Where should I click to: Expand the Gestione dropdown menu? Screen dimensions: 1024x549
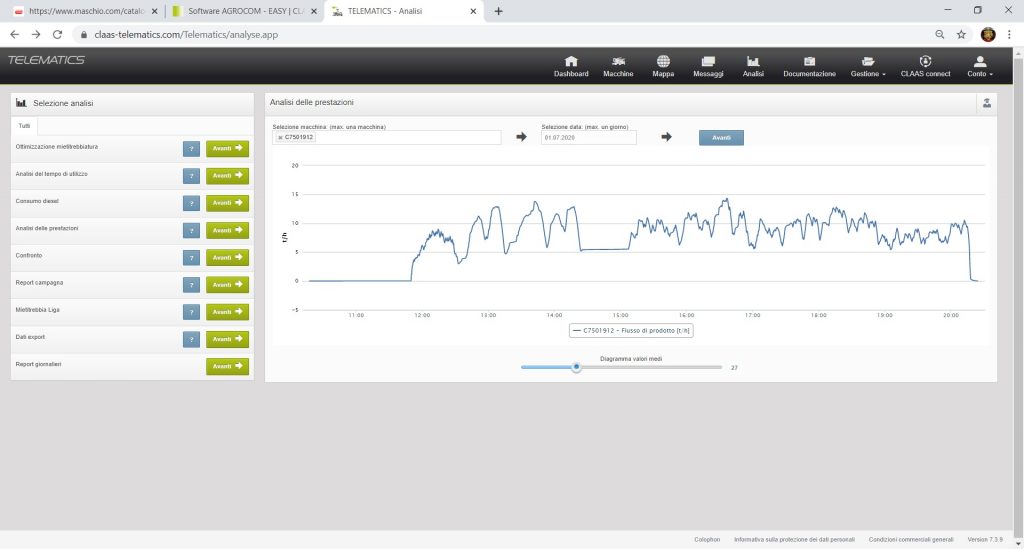(x=868, y=67)
